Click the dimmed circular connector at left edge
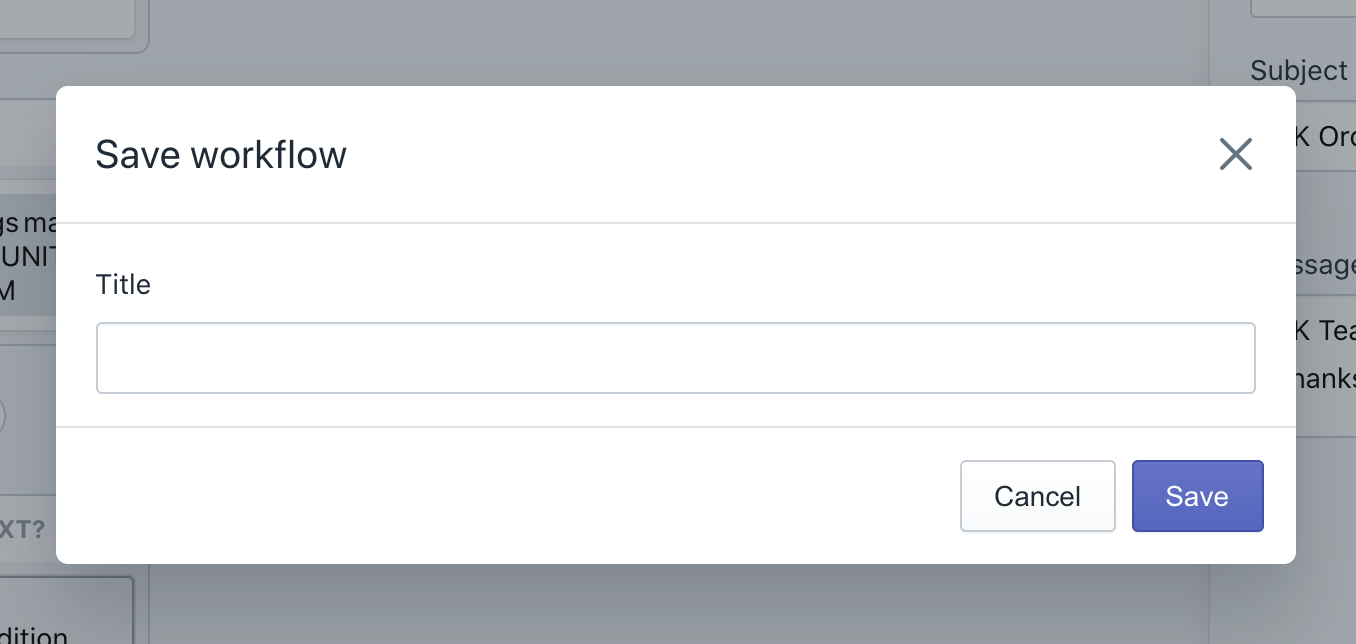Image resolution: width=1356 pixels, height=644 pixels. click(1, 415)
